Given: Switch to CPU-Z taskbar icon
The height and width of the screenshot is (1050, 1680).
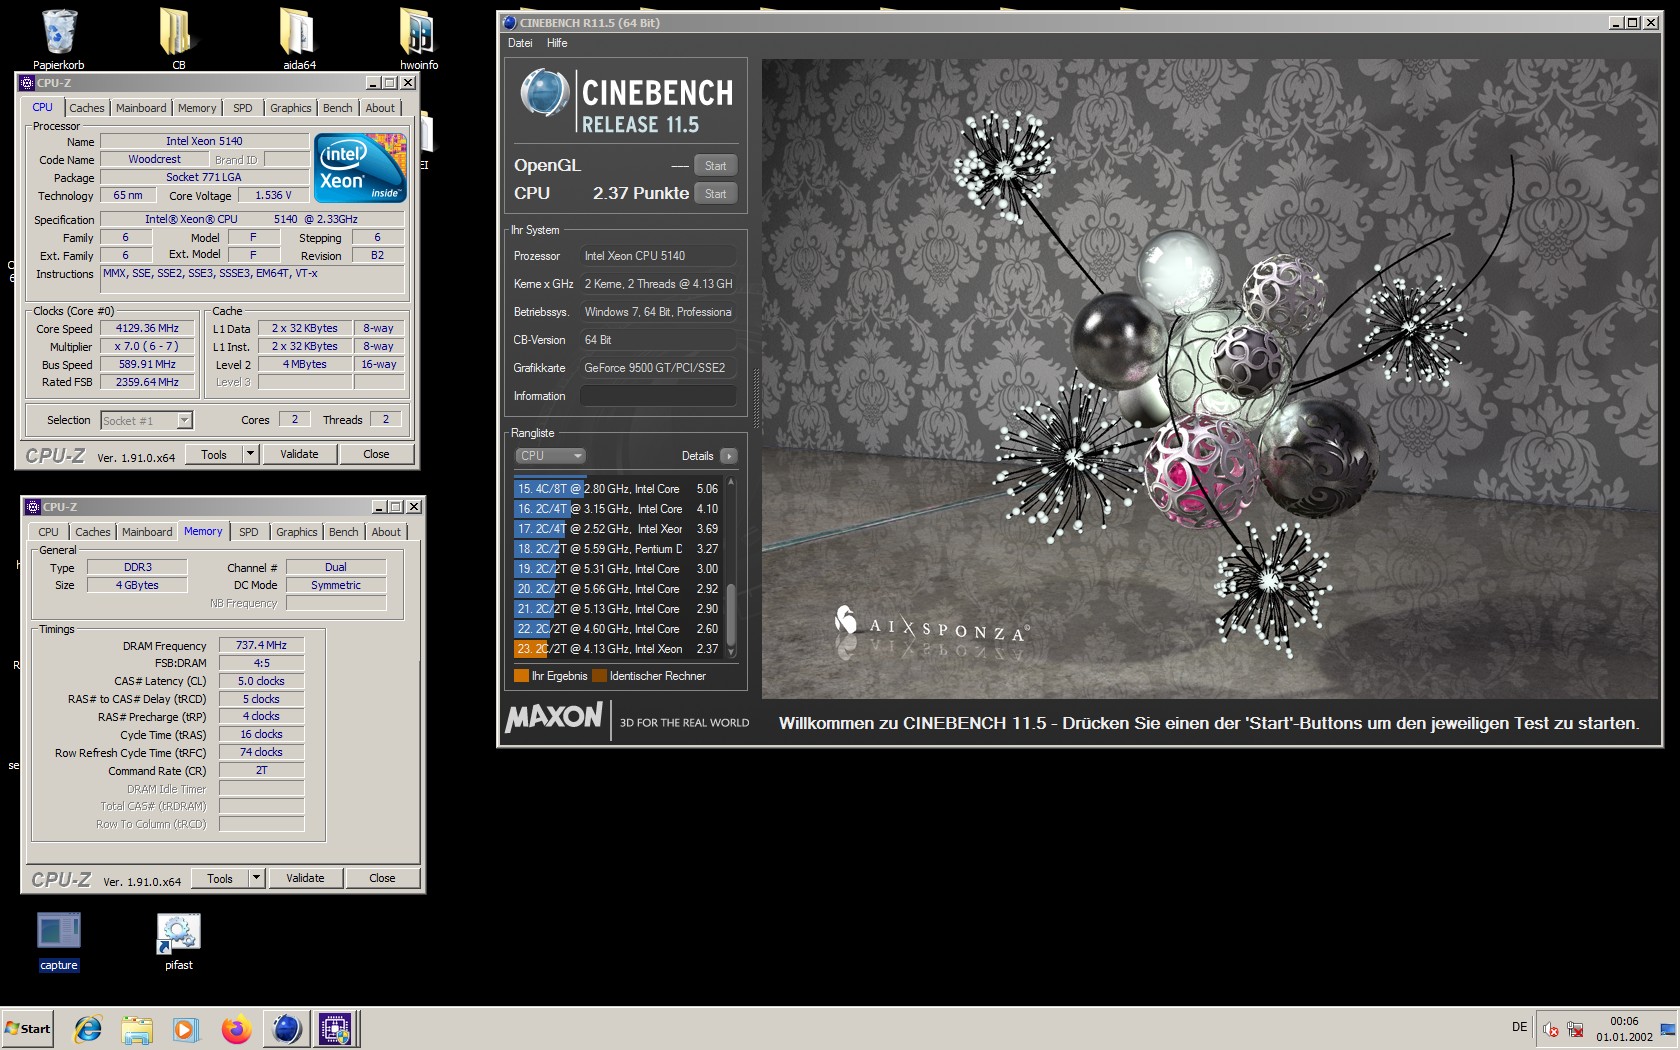Looking at the screenshot, I should tap(336, 1029).
